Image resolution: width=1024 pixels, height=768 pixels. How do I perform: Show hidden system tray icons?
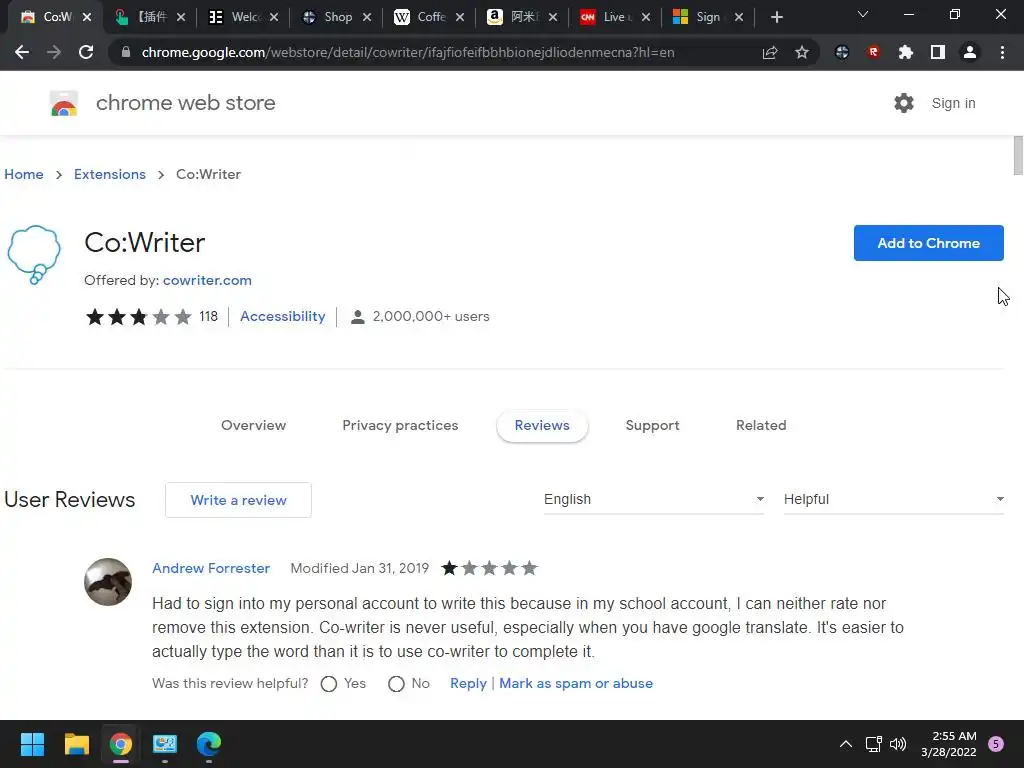(846, 744)
